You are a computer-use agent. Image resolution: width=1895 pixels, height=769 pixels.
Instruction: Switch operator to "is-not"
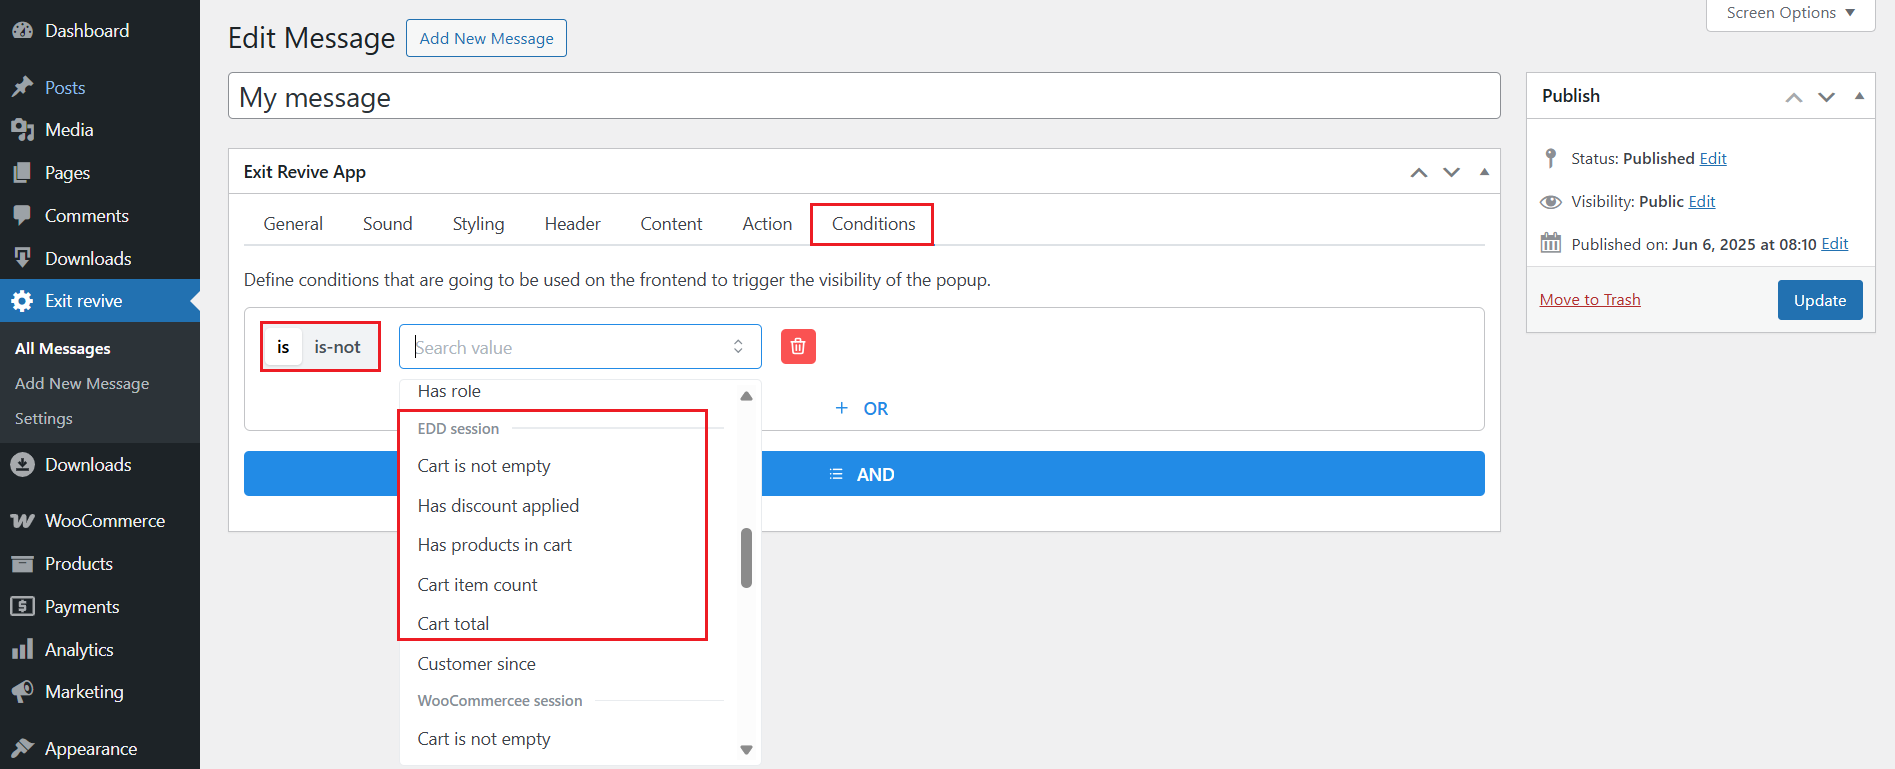click(337, 347)
